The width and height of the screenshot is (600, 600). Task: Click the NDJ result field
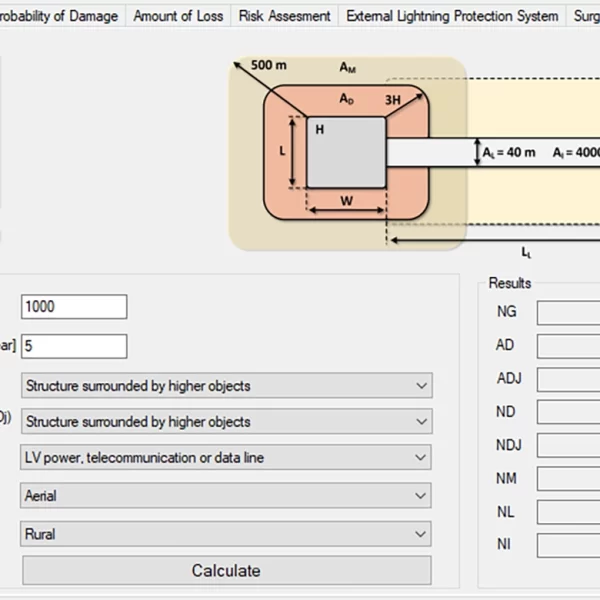(568, 446)
